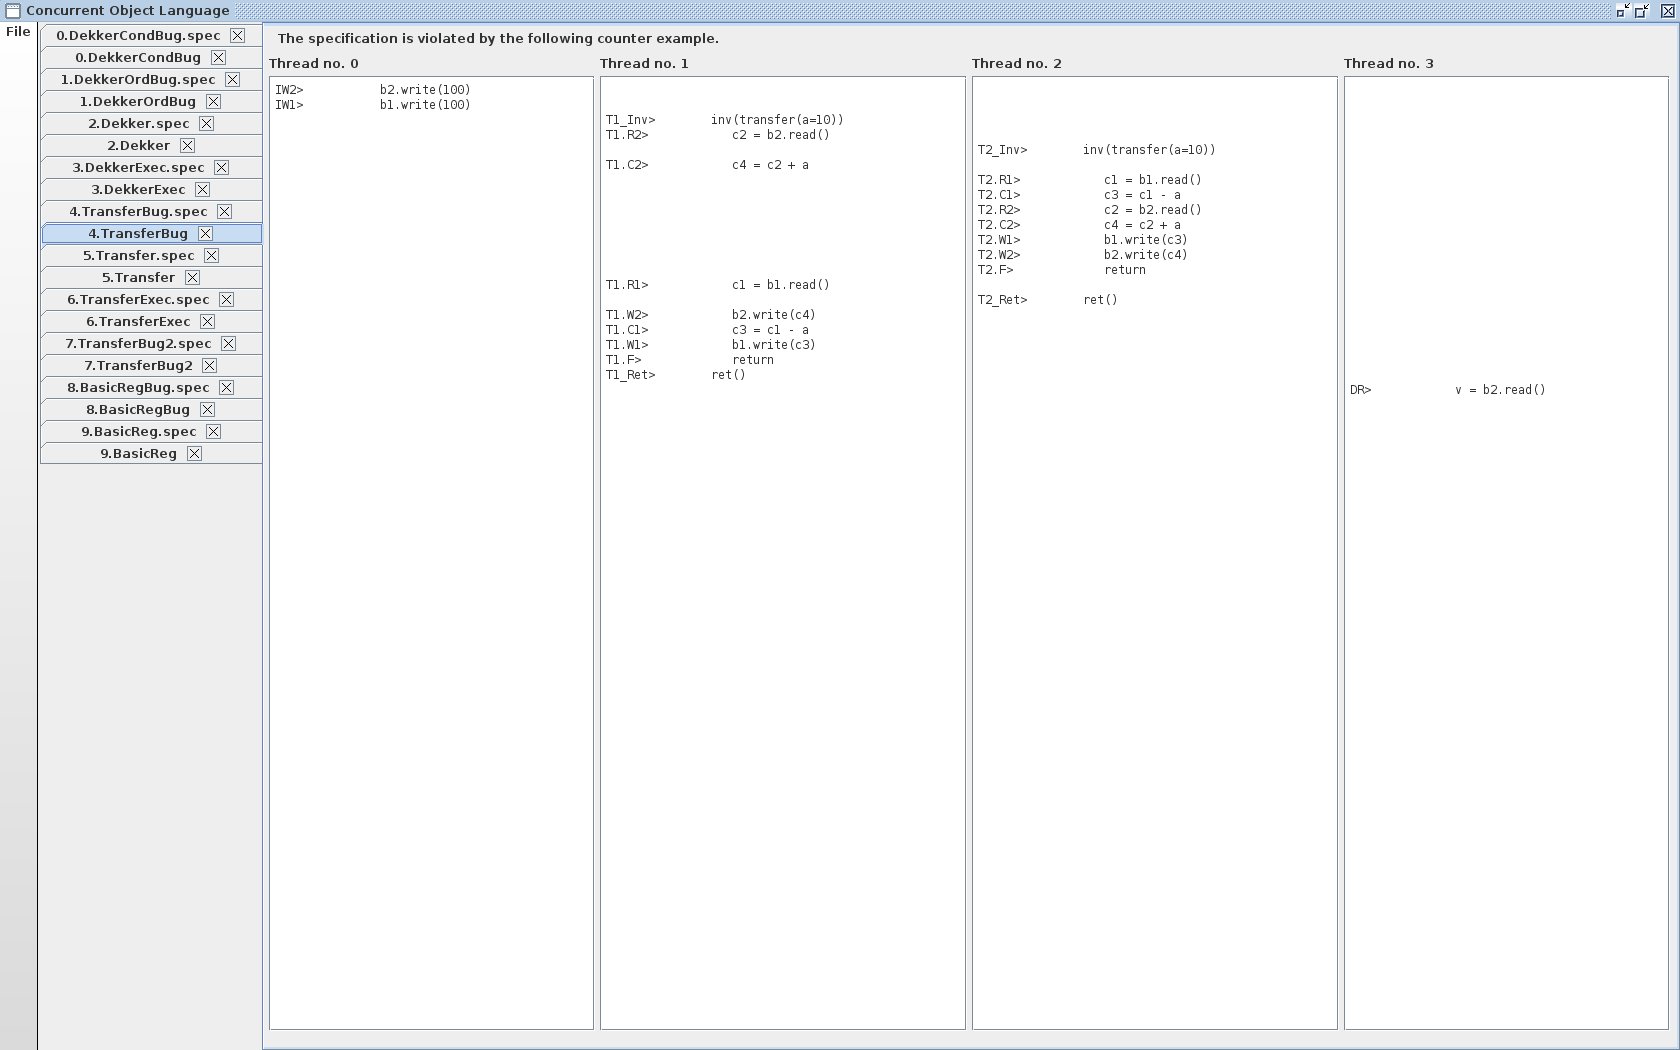Open the 5.Transfer tab

coord(151,277)
